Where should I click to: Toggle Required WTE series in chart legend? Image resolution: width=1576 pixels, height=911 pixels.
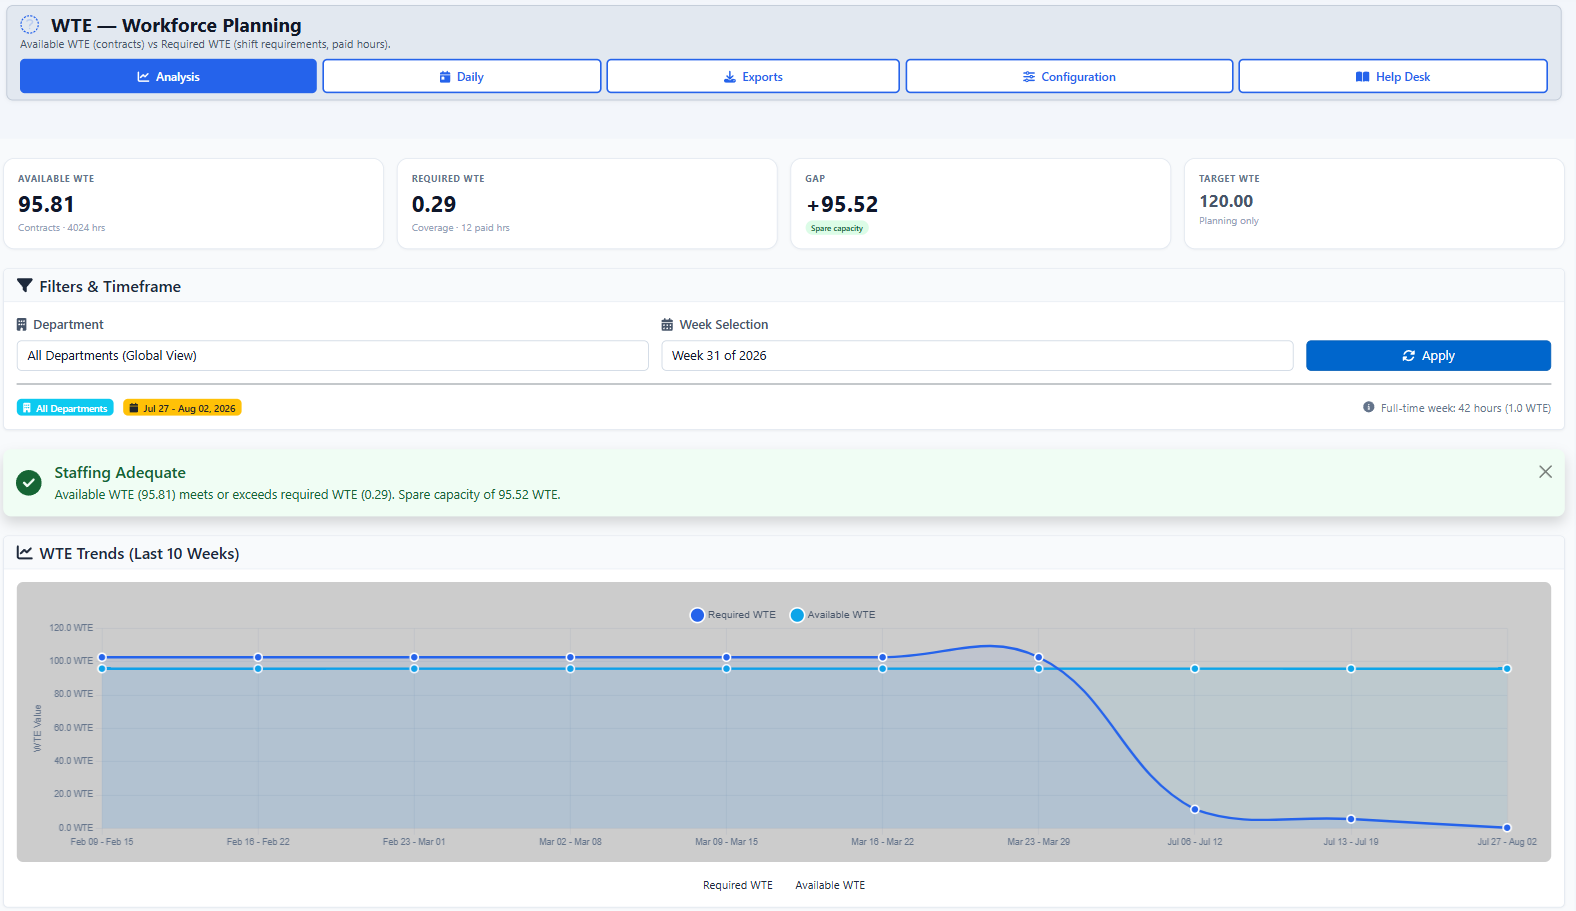tap(733, 615)
